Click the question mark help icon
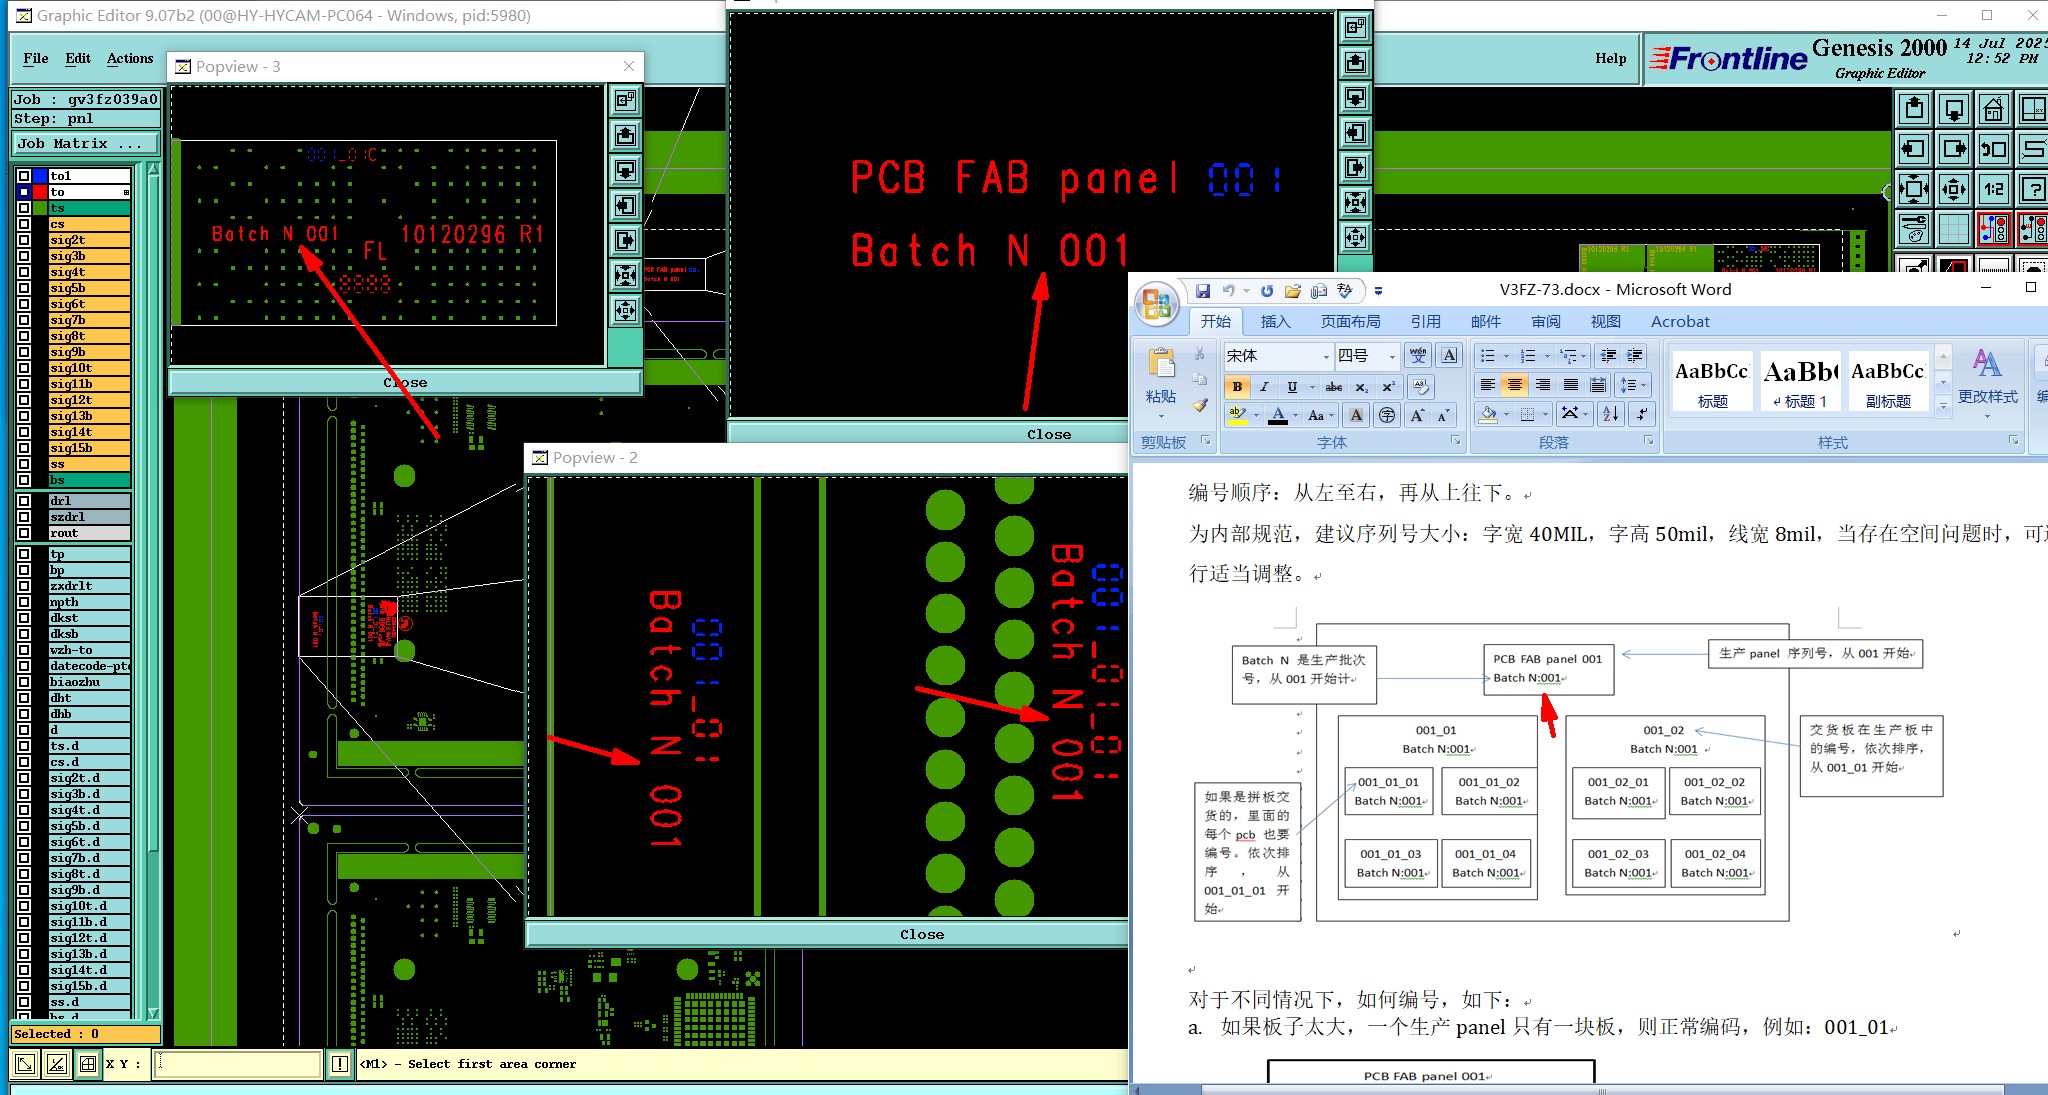 [2033, 189]
